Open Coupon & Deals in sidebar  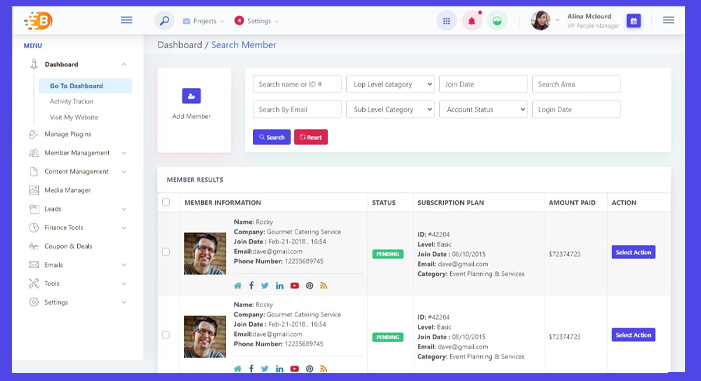click(68, 246)
